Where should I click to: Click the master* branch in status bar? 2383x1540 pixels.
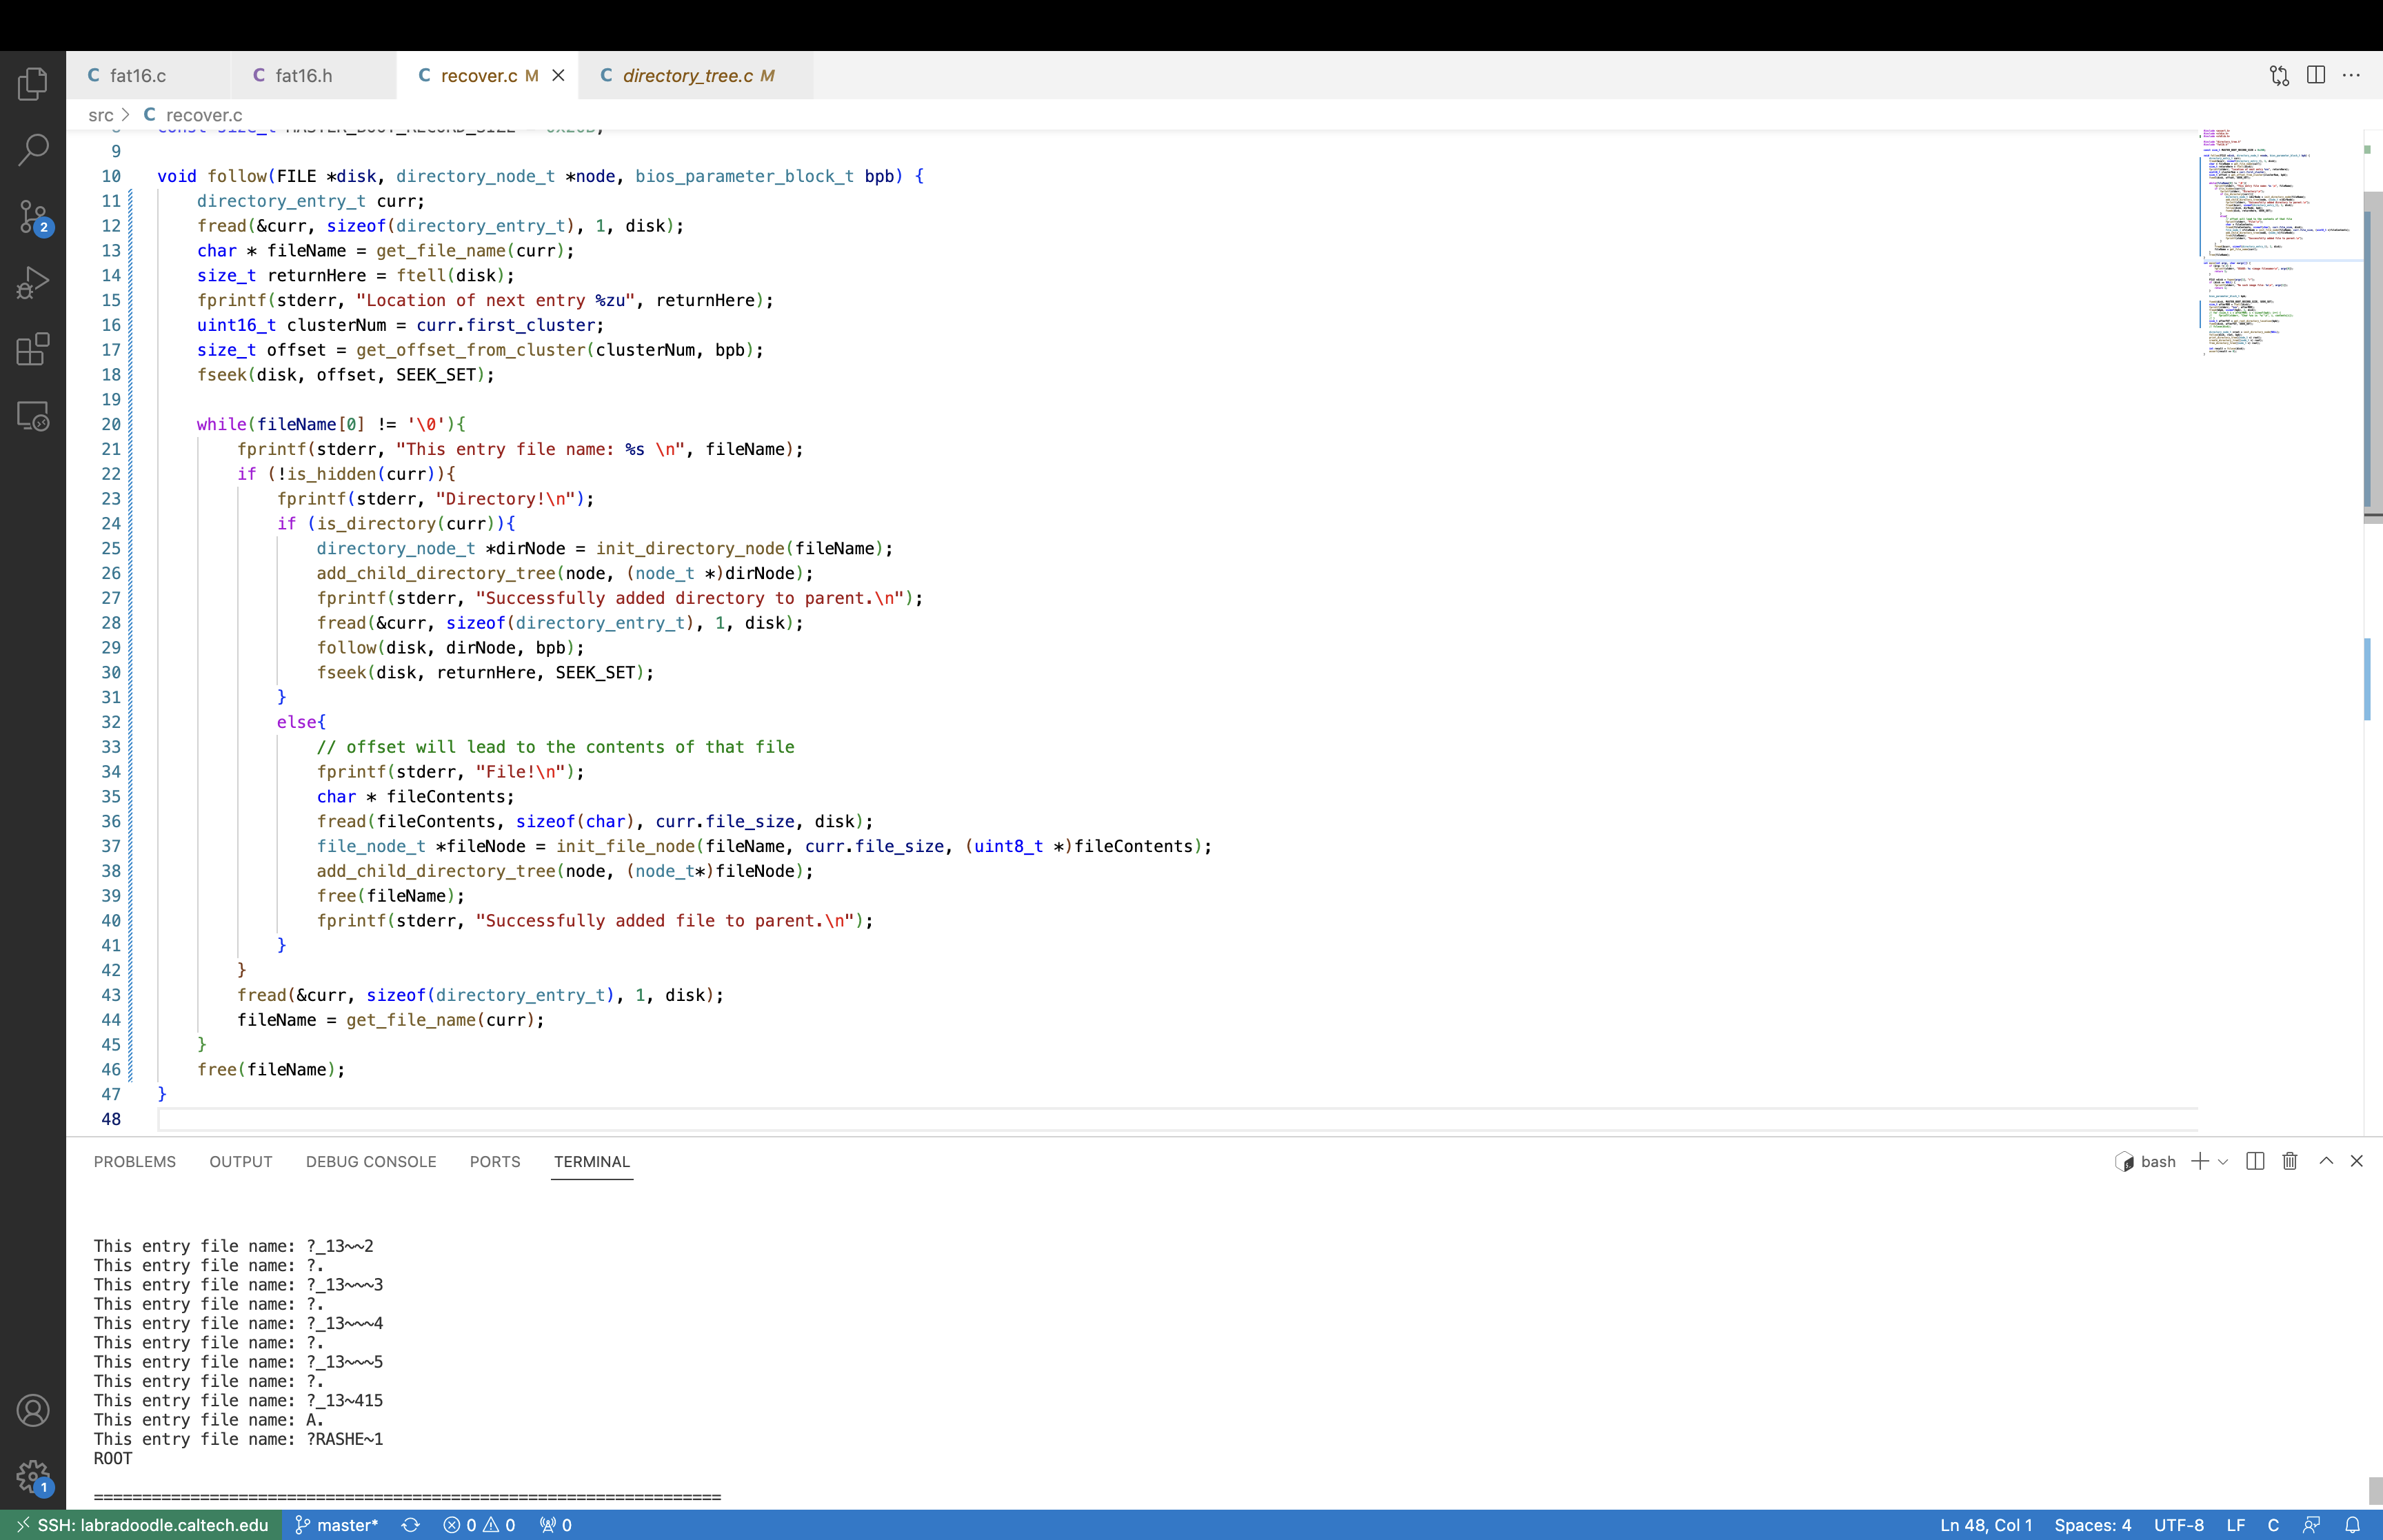pyautogui.click(x=337, y=1525)
